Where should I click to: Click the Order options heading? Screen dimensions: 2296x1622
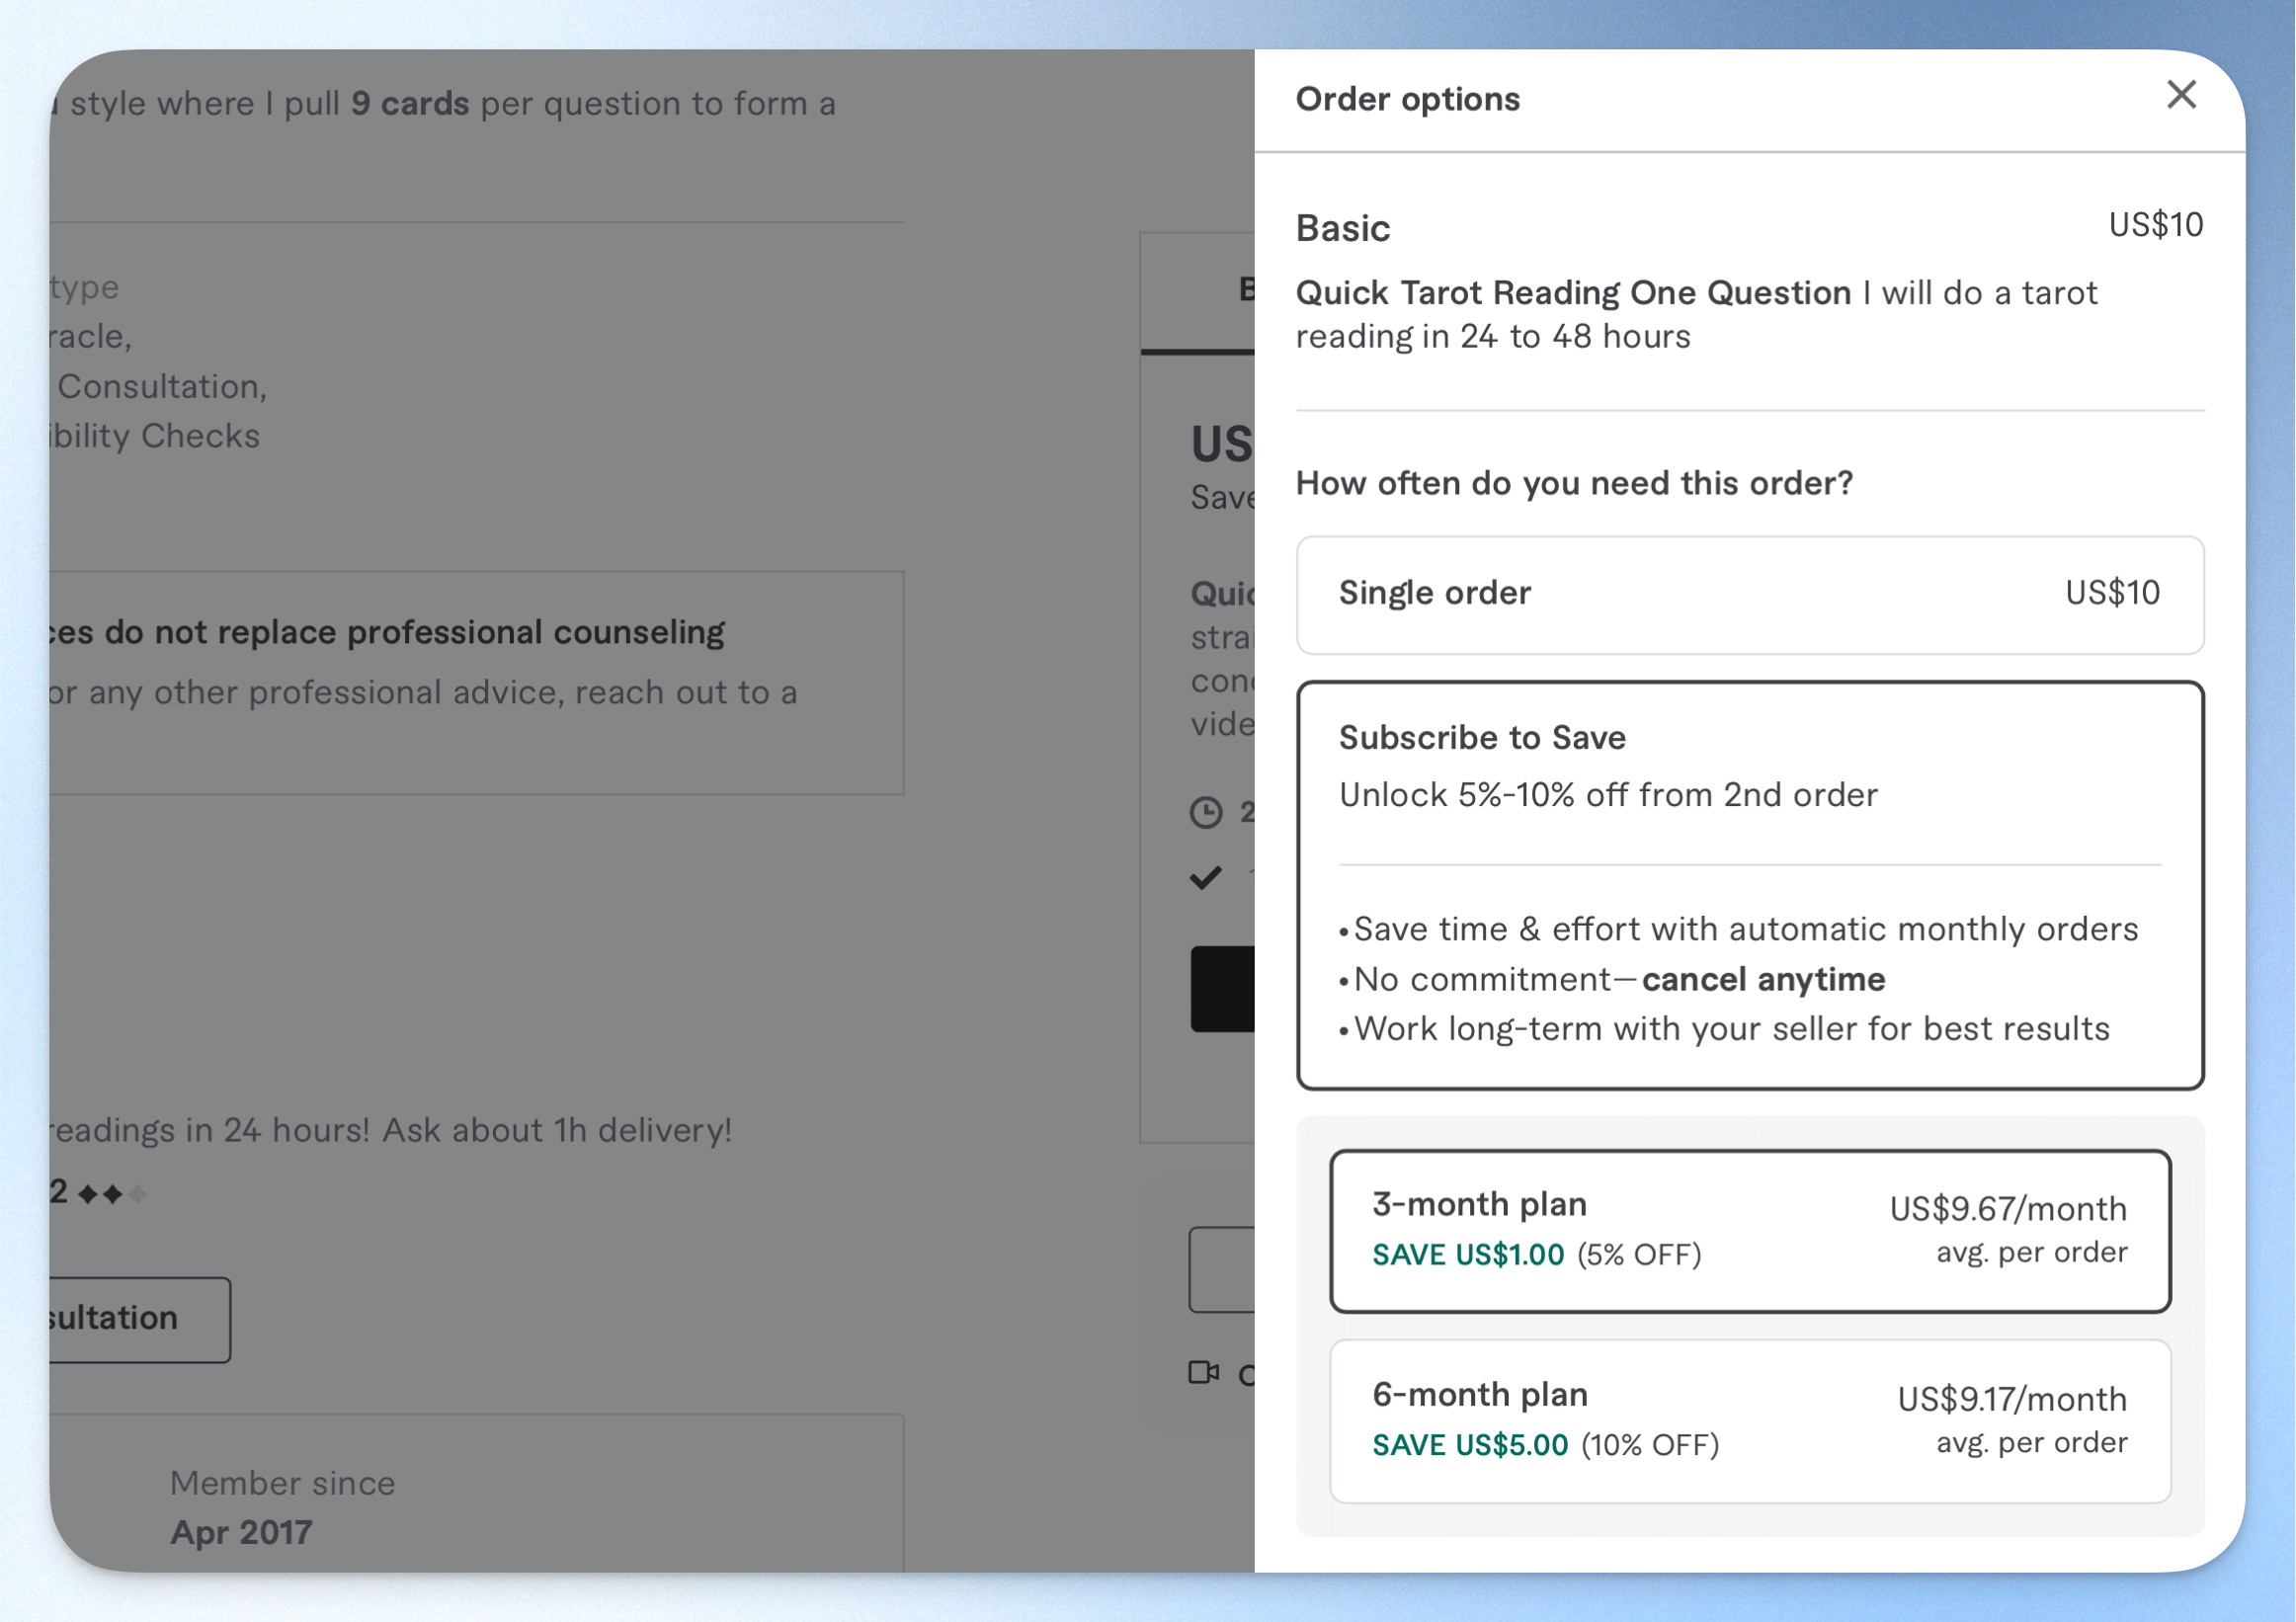[1407, 99]
